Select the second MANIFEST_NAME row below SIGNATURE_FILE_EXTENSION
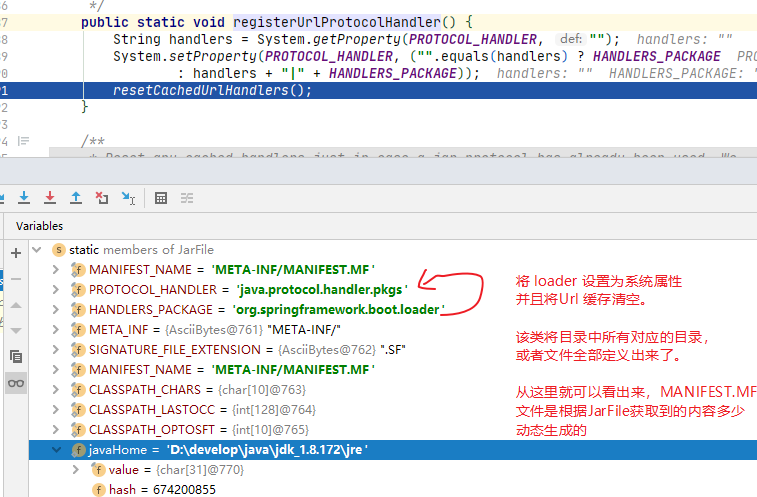This screenshot has width=757, height=497. pos(393,370)
